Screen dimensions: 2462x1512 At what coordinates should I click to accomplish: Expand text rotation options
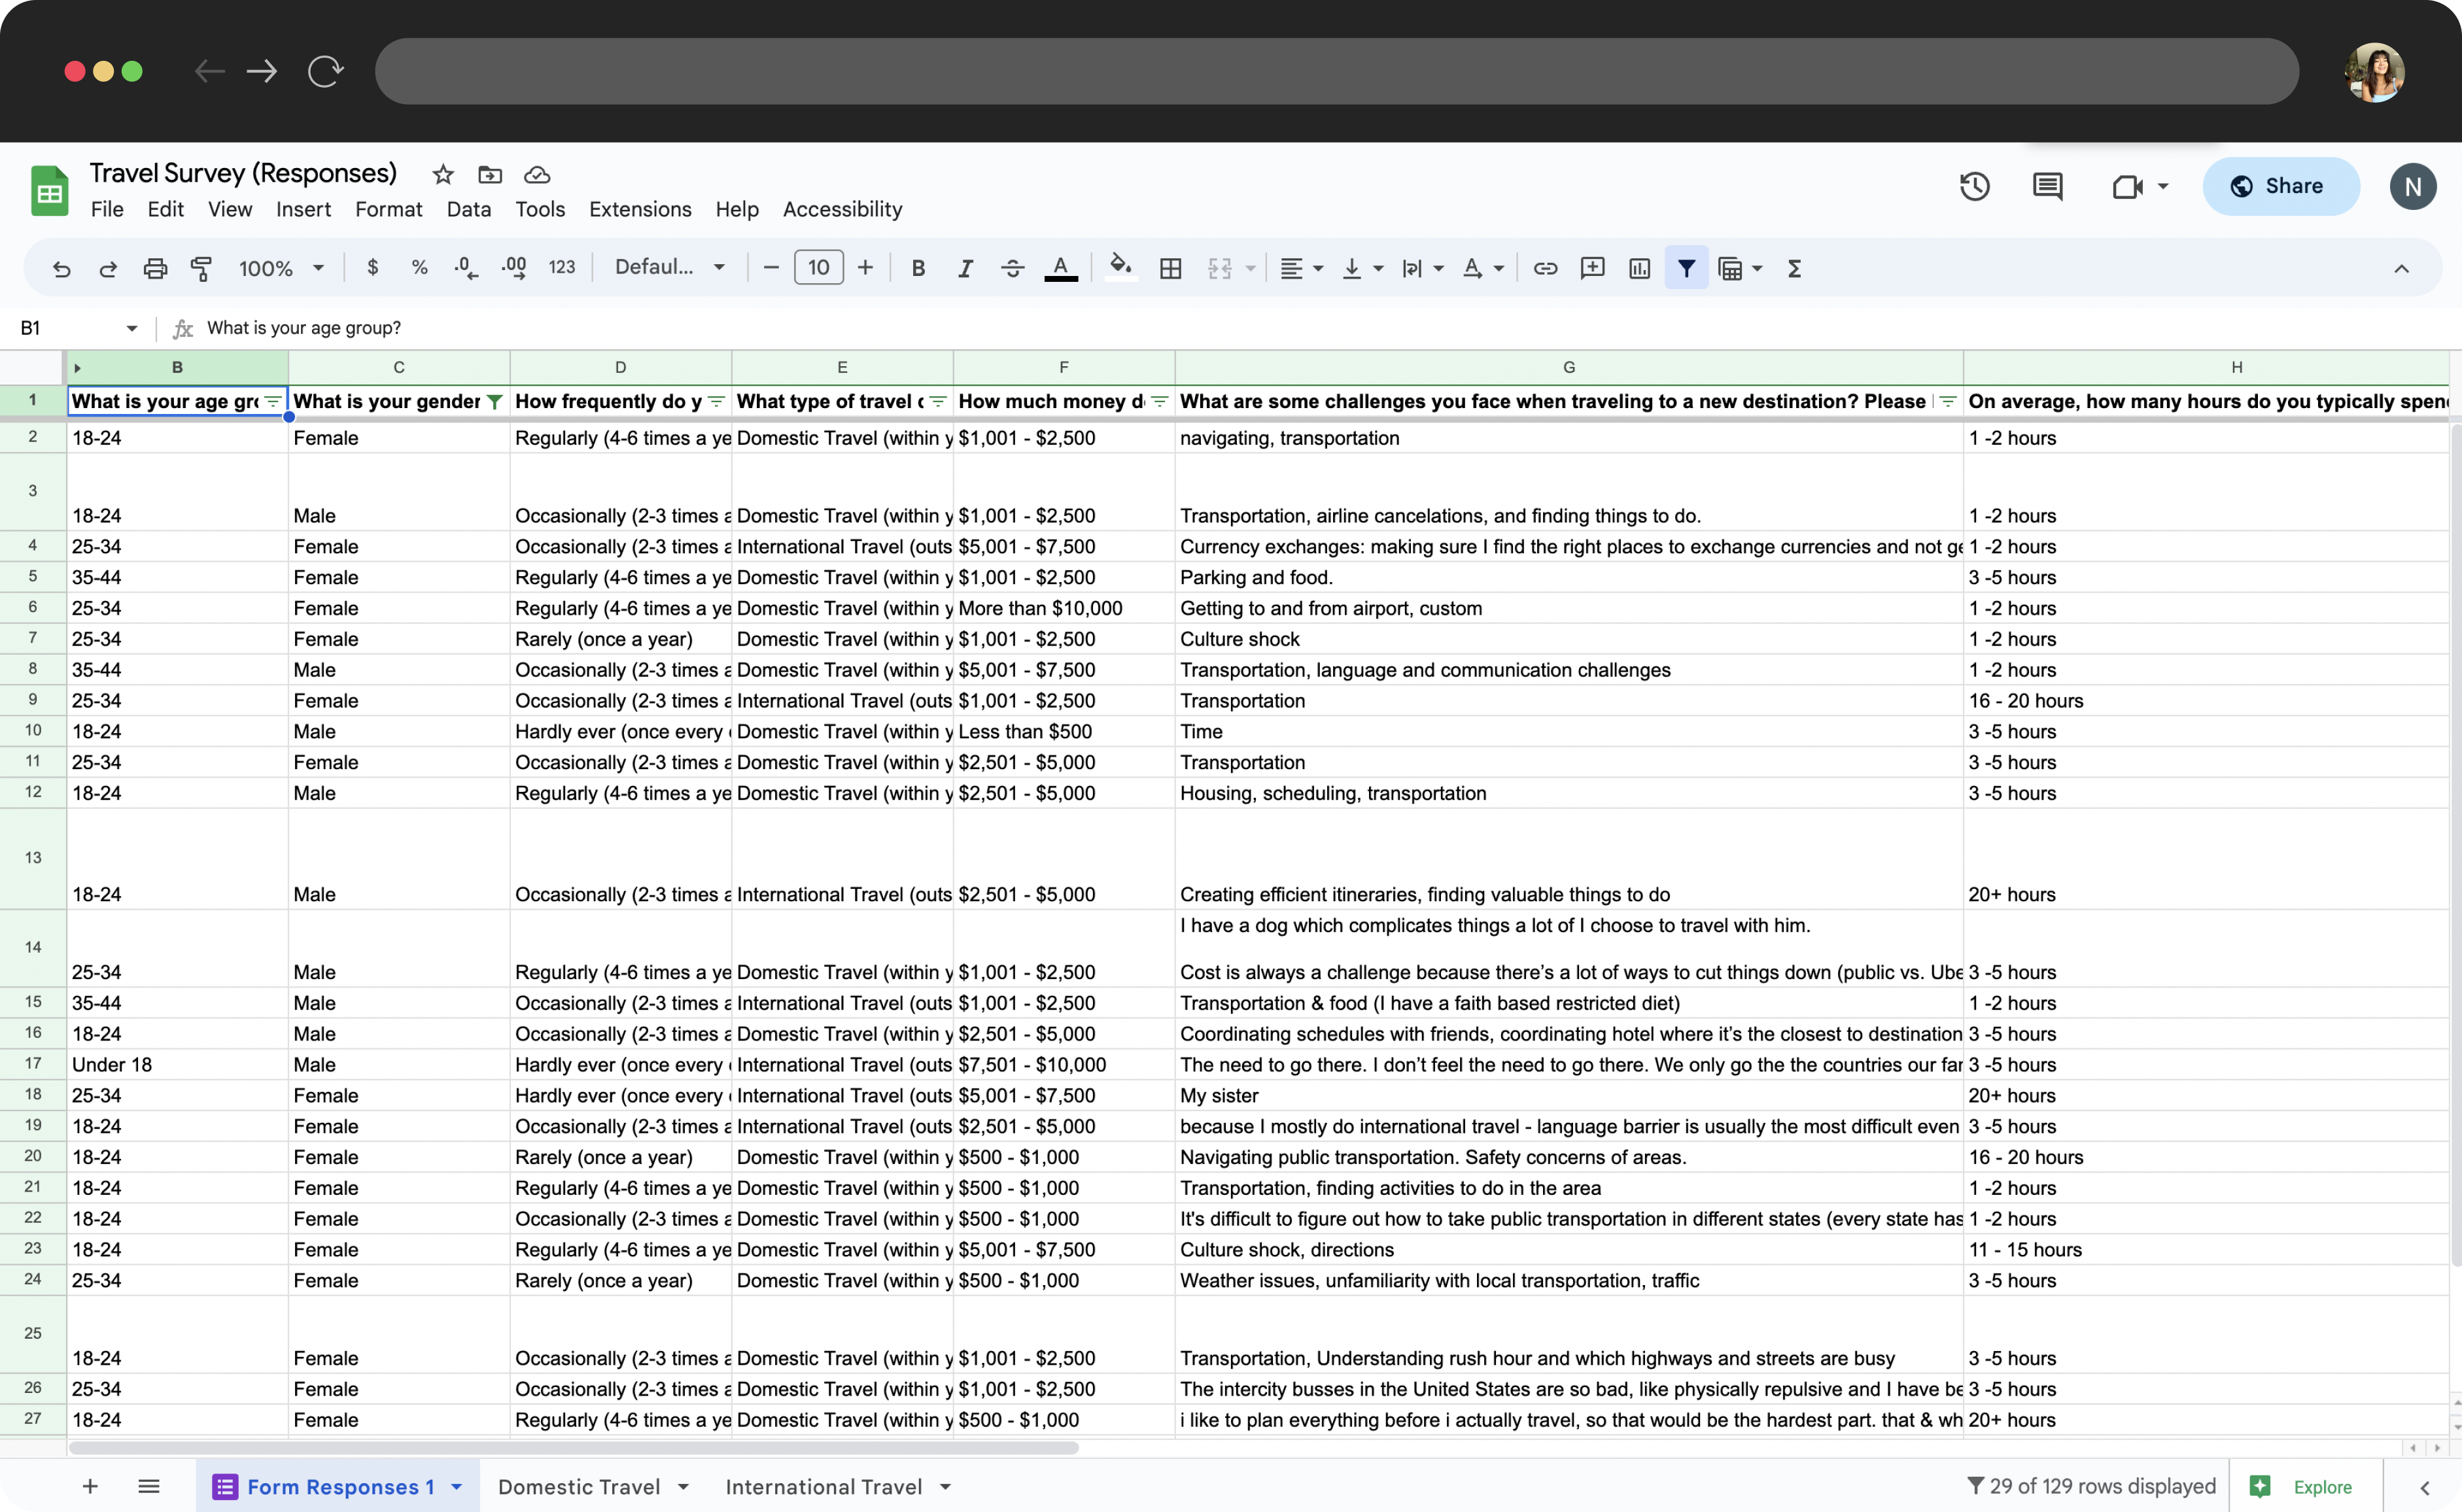pos(1499,269)
